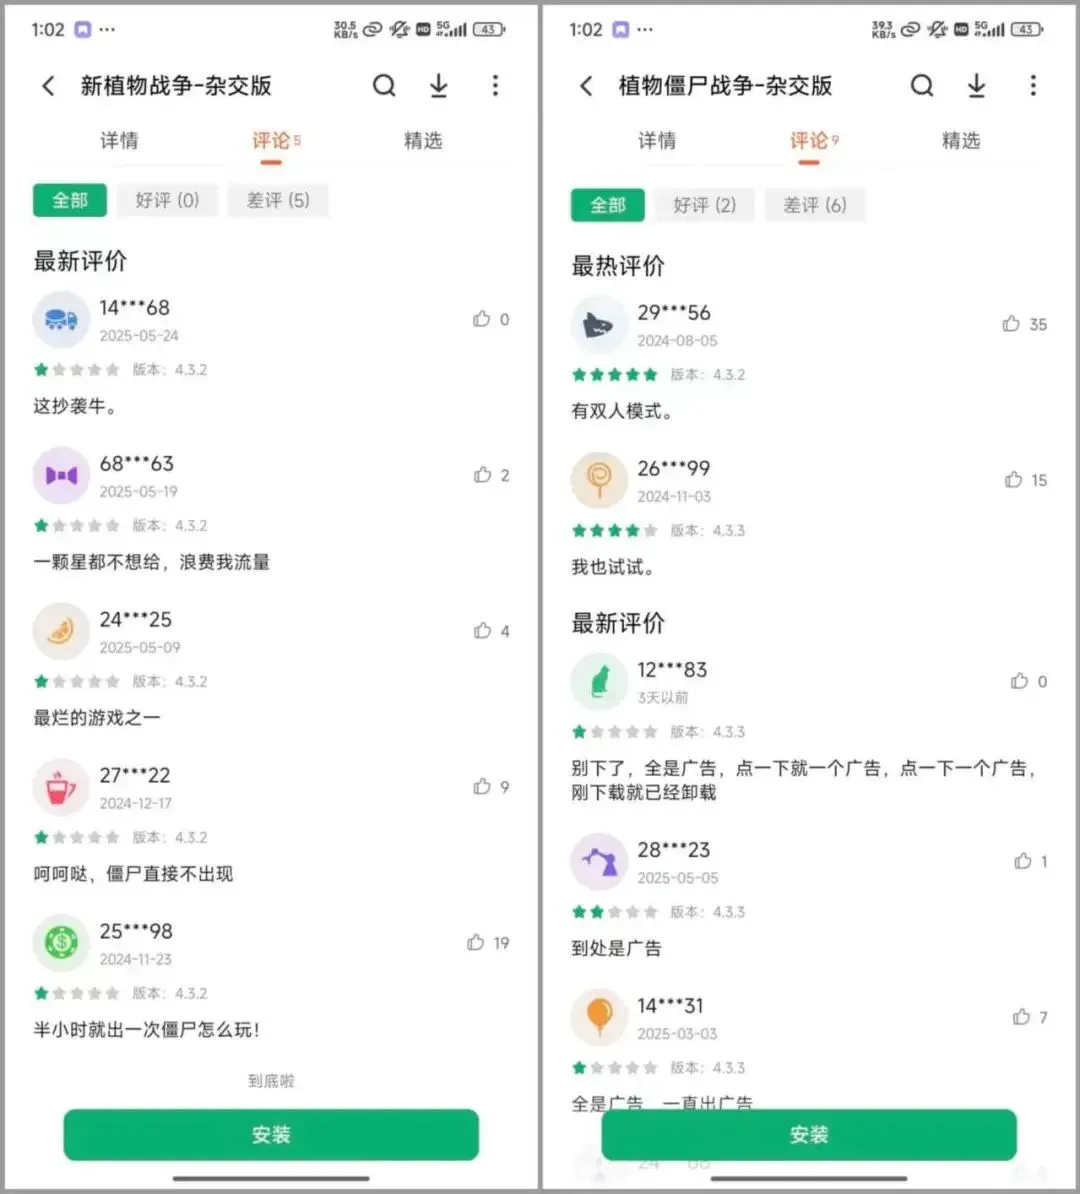Install 新植物战争-杂交版 with 安装 button
Screen dimensions: 1080x1194
271,1134
